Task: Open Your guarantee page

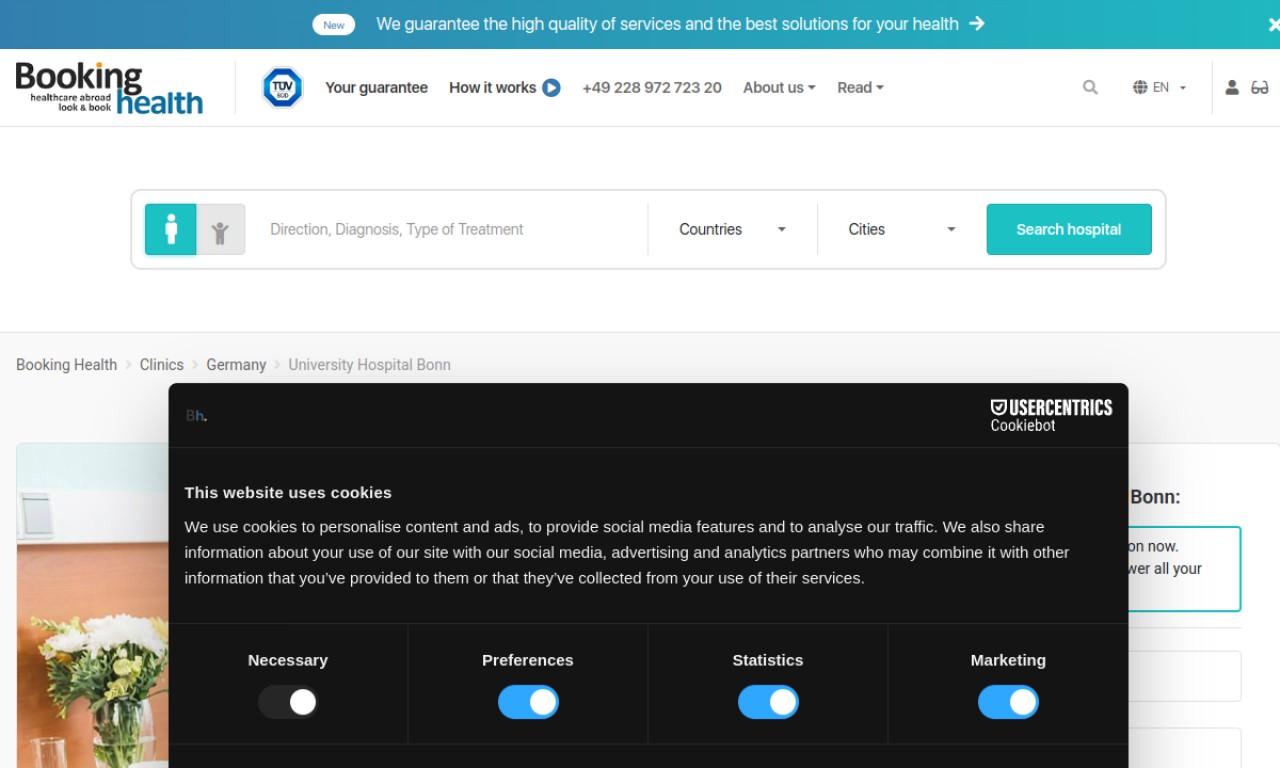Action: click(376, 88)
